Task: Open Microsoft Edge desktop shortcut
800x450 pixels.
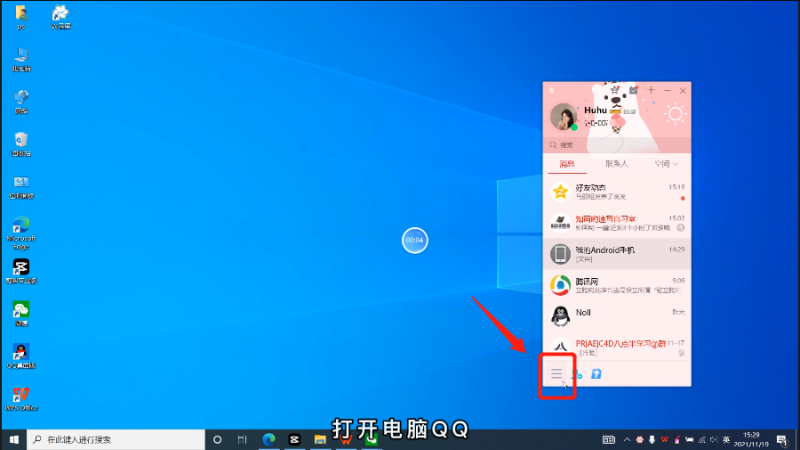Action: point(21,233)
